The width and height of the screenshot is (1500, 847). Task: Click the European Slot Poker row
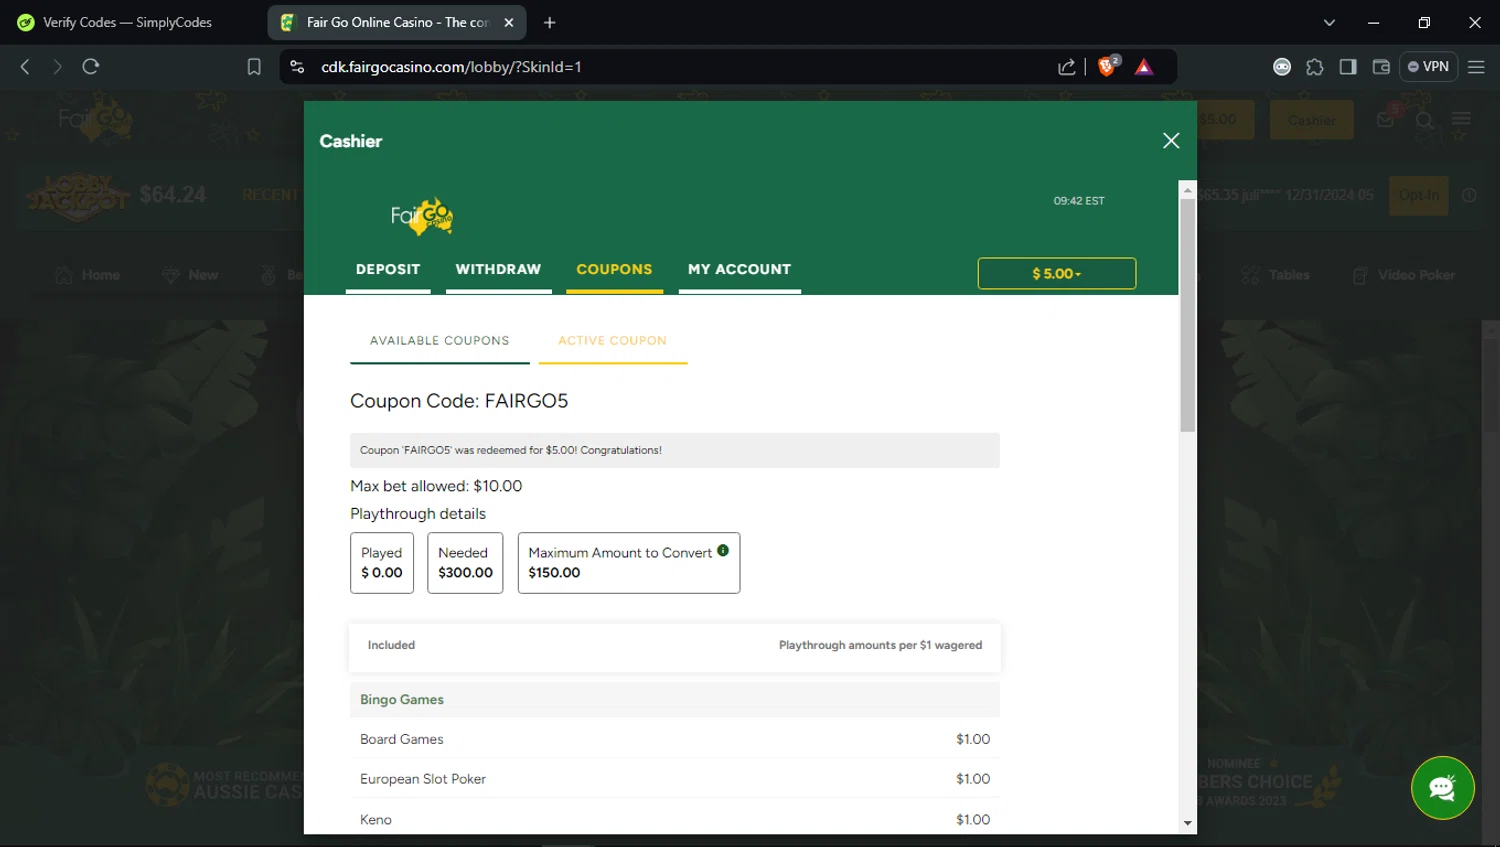(x=675, y=779)
